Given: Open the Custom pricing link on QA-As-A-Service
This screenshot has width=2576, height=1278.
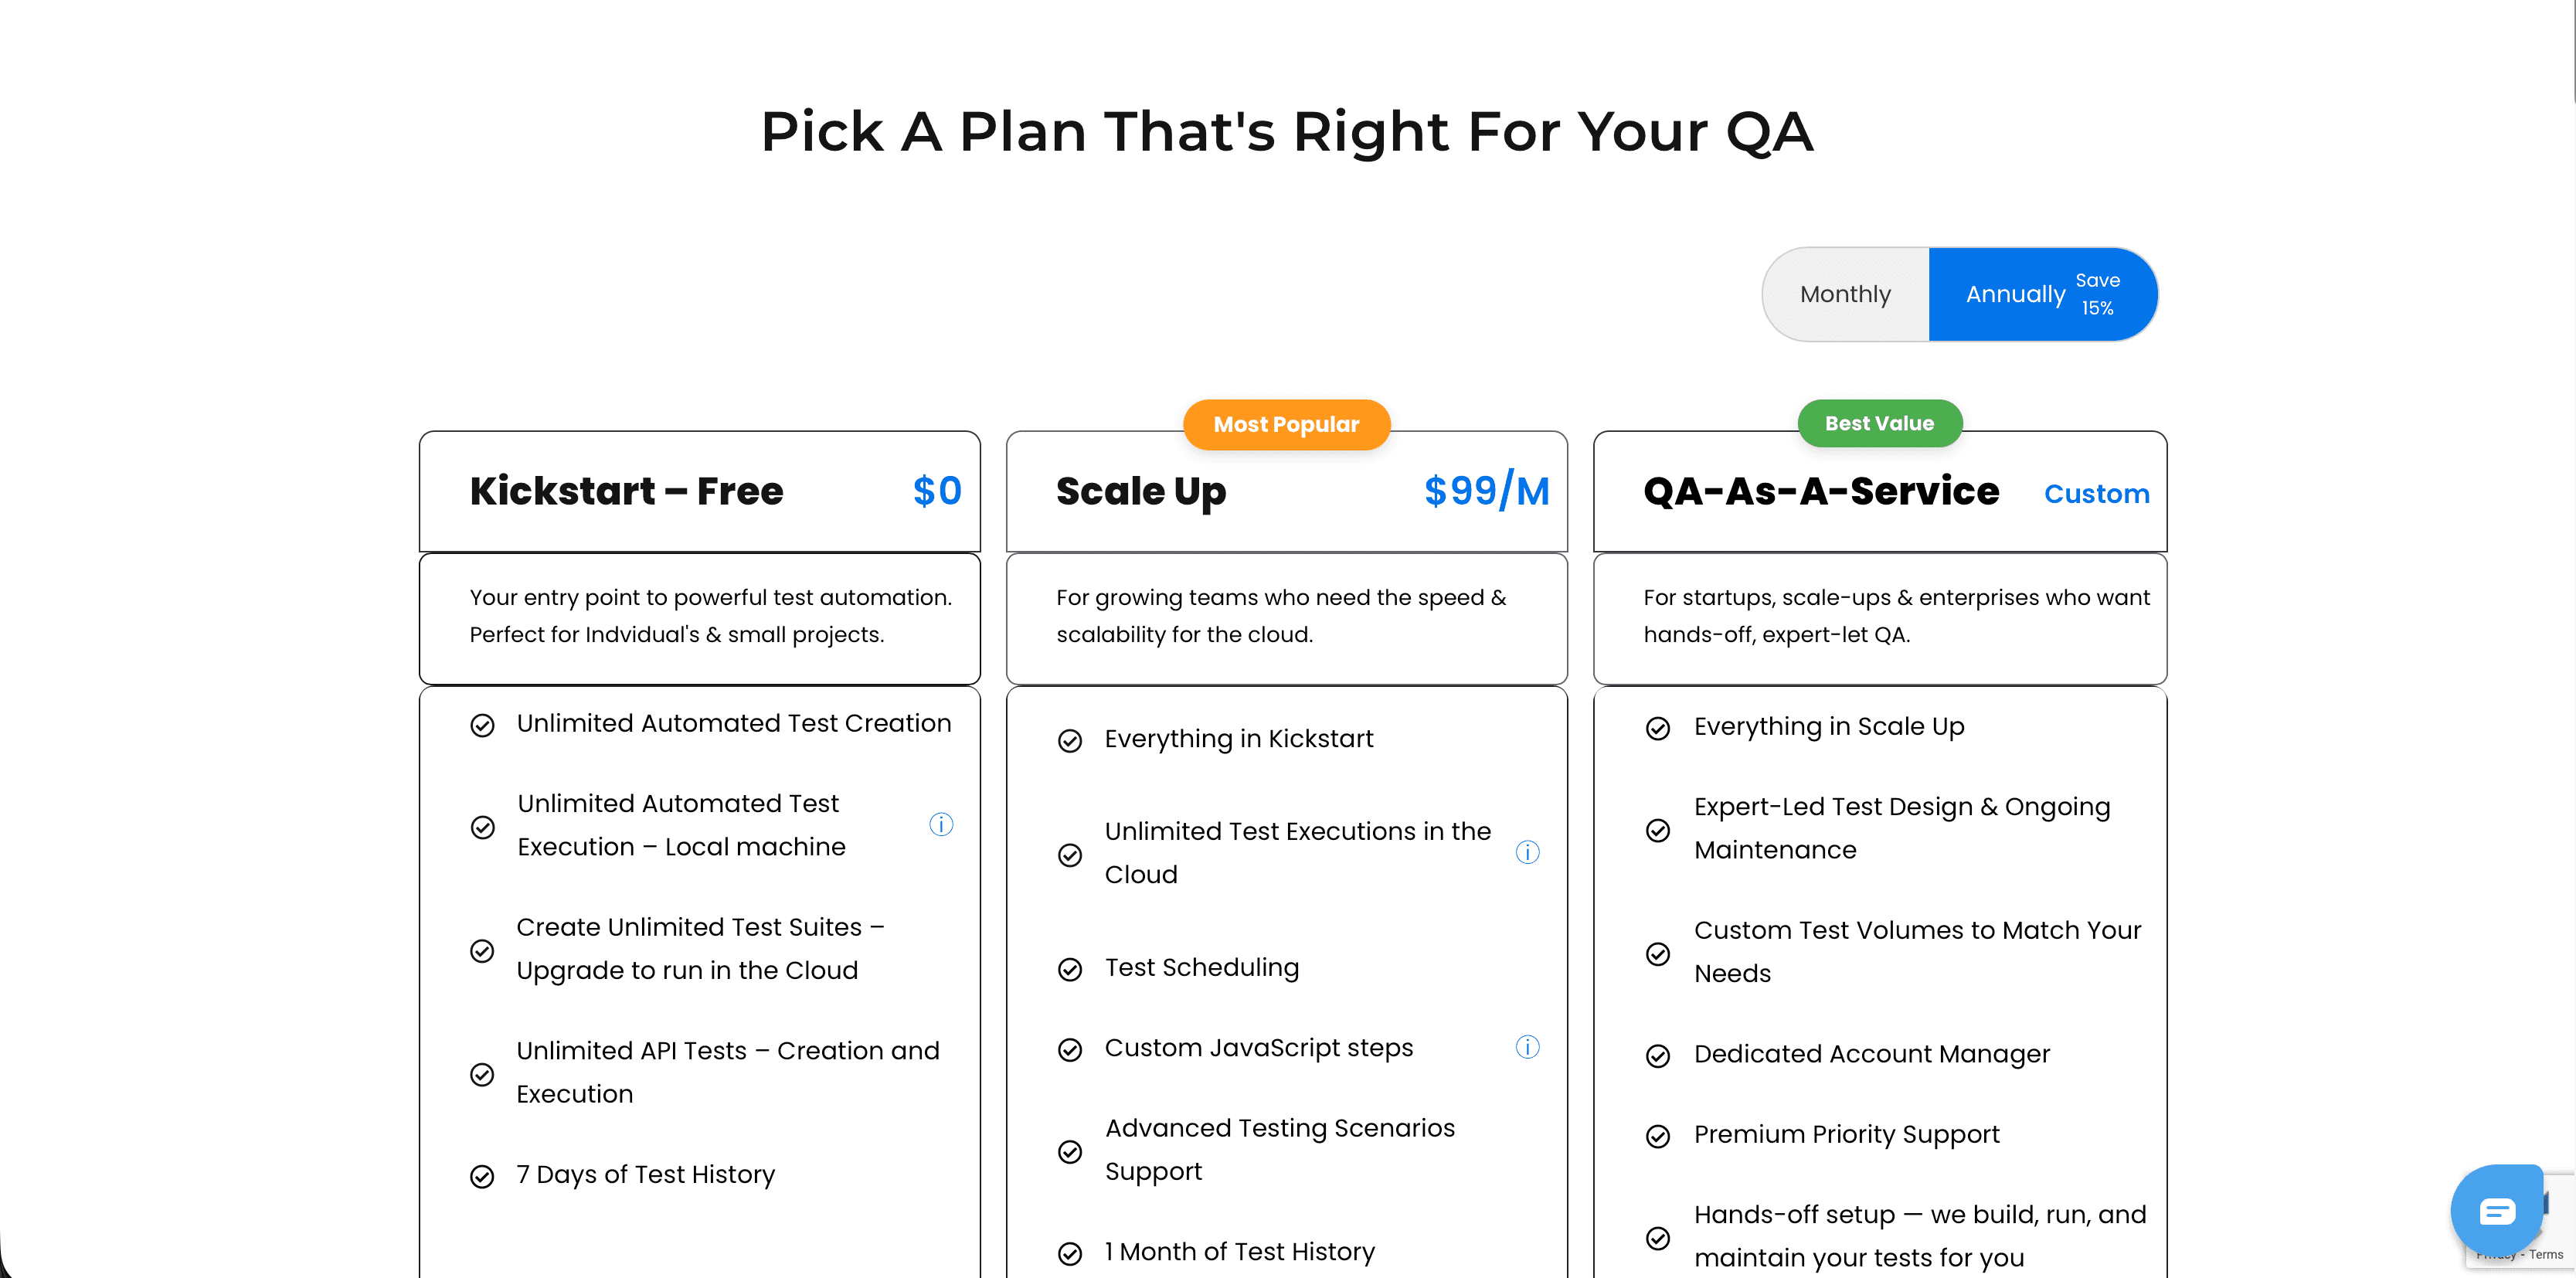Looking at the screenshot, I should 2096,493.
